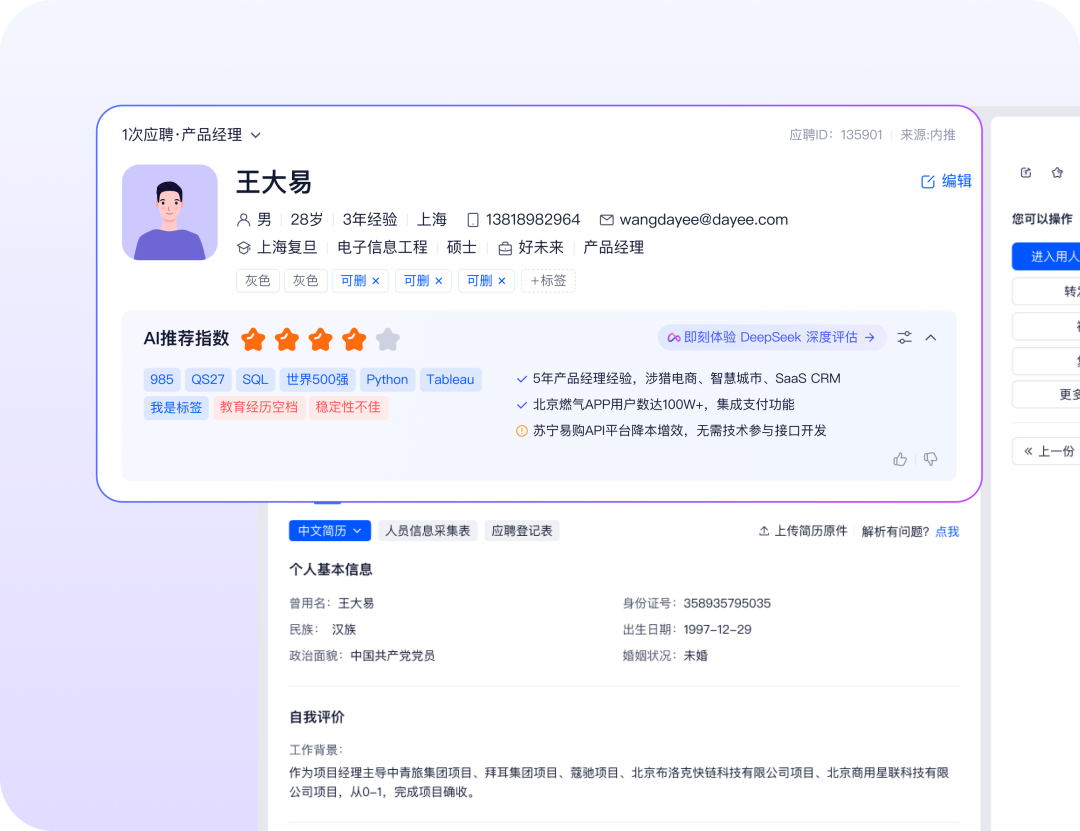This screenshot has width=1080, height=831.
Task: Click the second 灰色 tag
Action: 305,280
